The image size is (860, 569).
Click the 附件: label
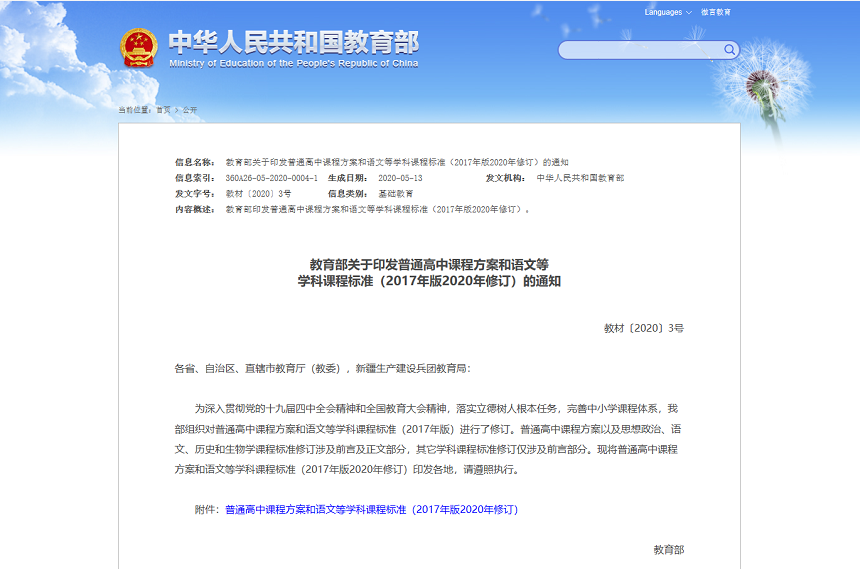point(207,510)
